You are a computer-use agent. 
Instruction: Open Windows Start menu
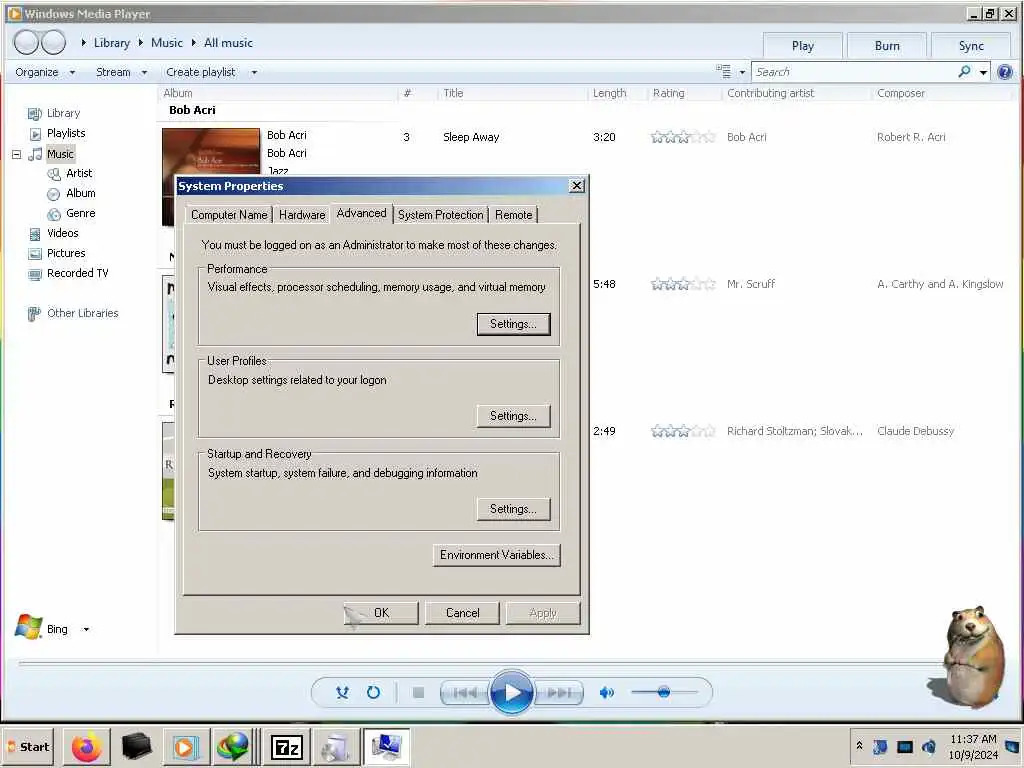tap(28, 747)
